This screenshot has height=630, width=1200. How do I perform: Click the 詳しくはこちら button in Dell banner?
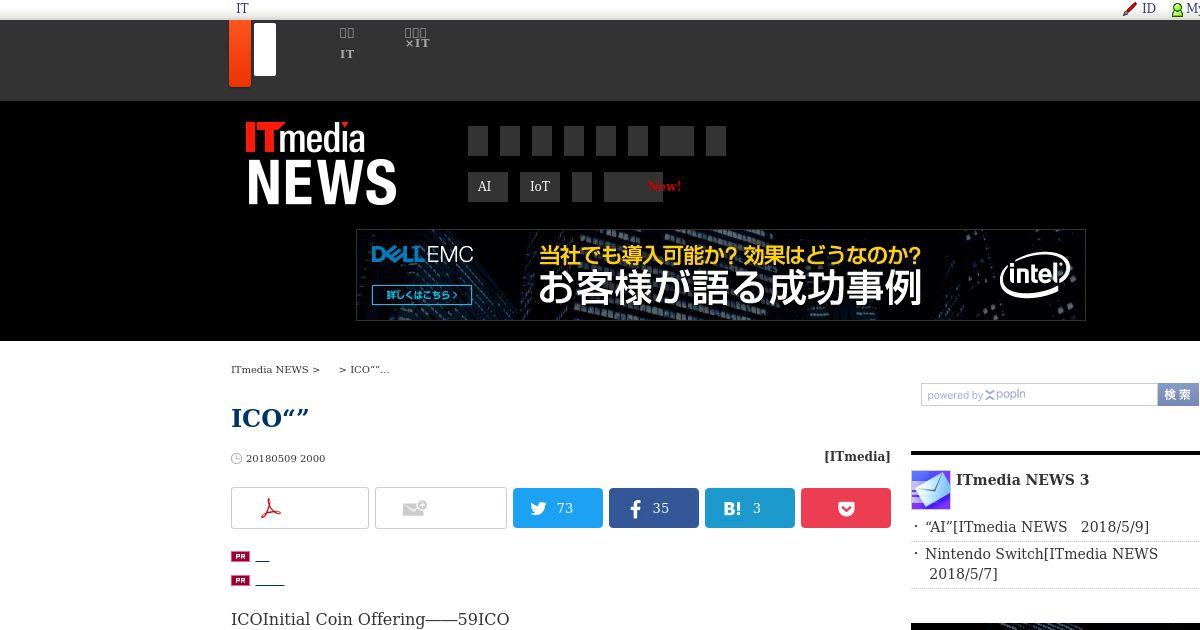422,295
